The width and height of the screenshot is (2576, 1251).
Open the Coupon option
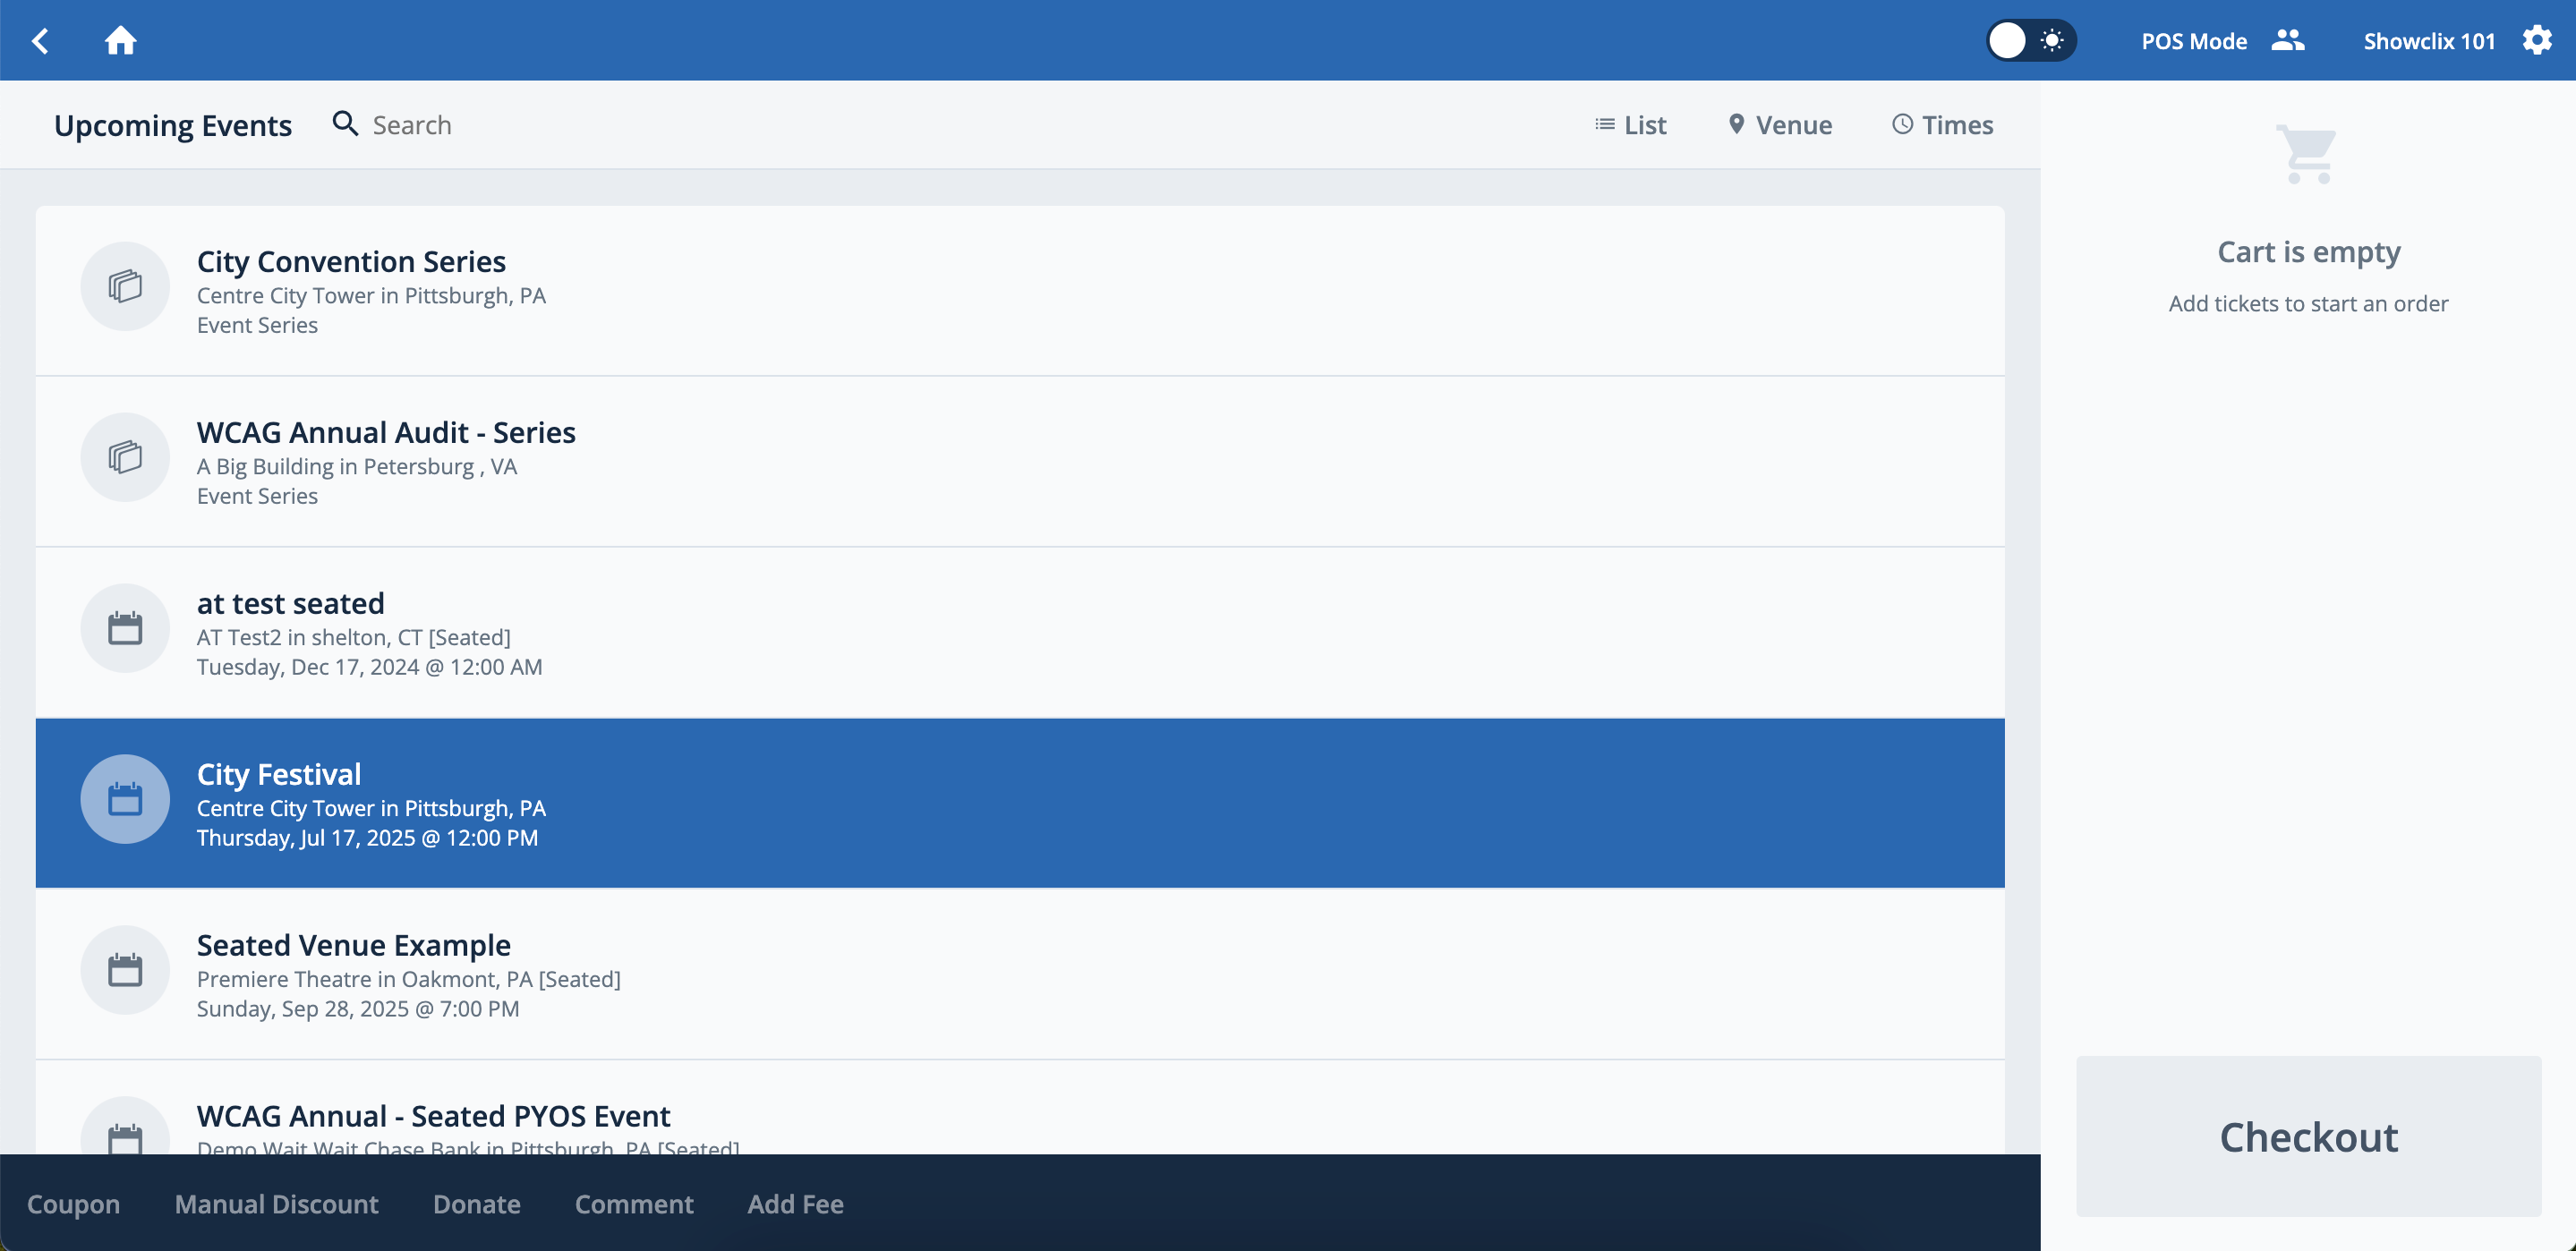[73, 1204]
